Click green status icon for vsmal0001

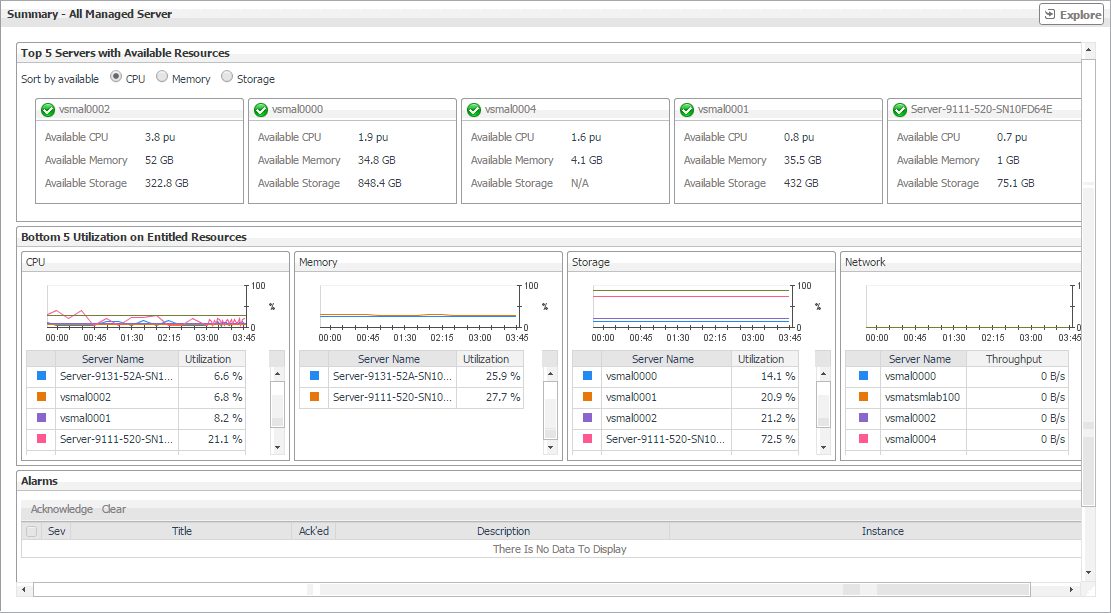click(687, 110)
